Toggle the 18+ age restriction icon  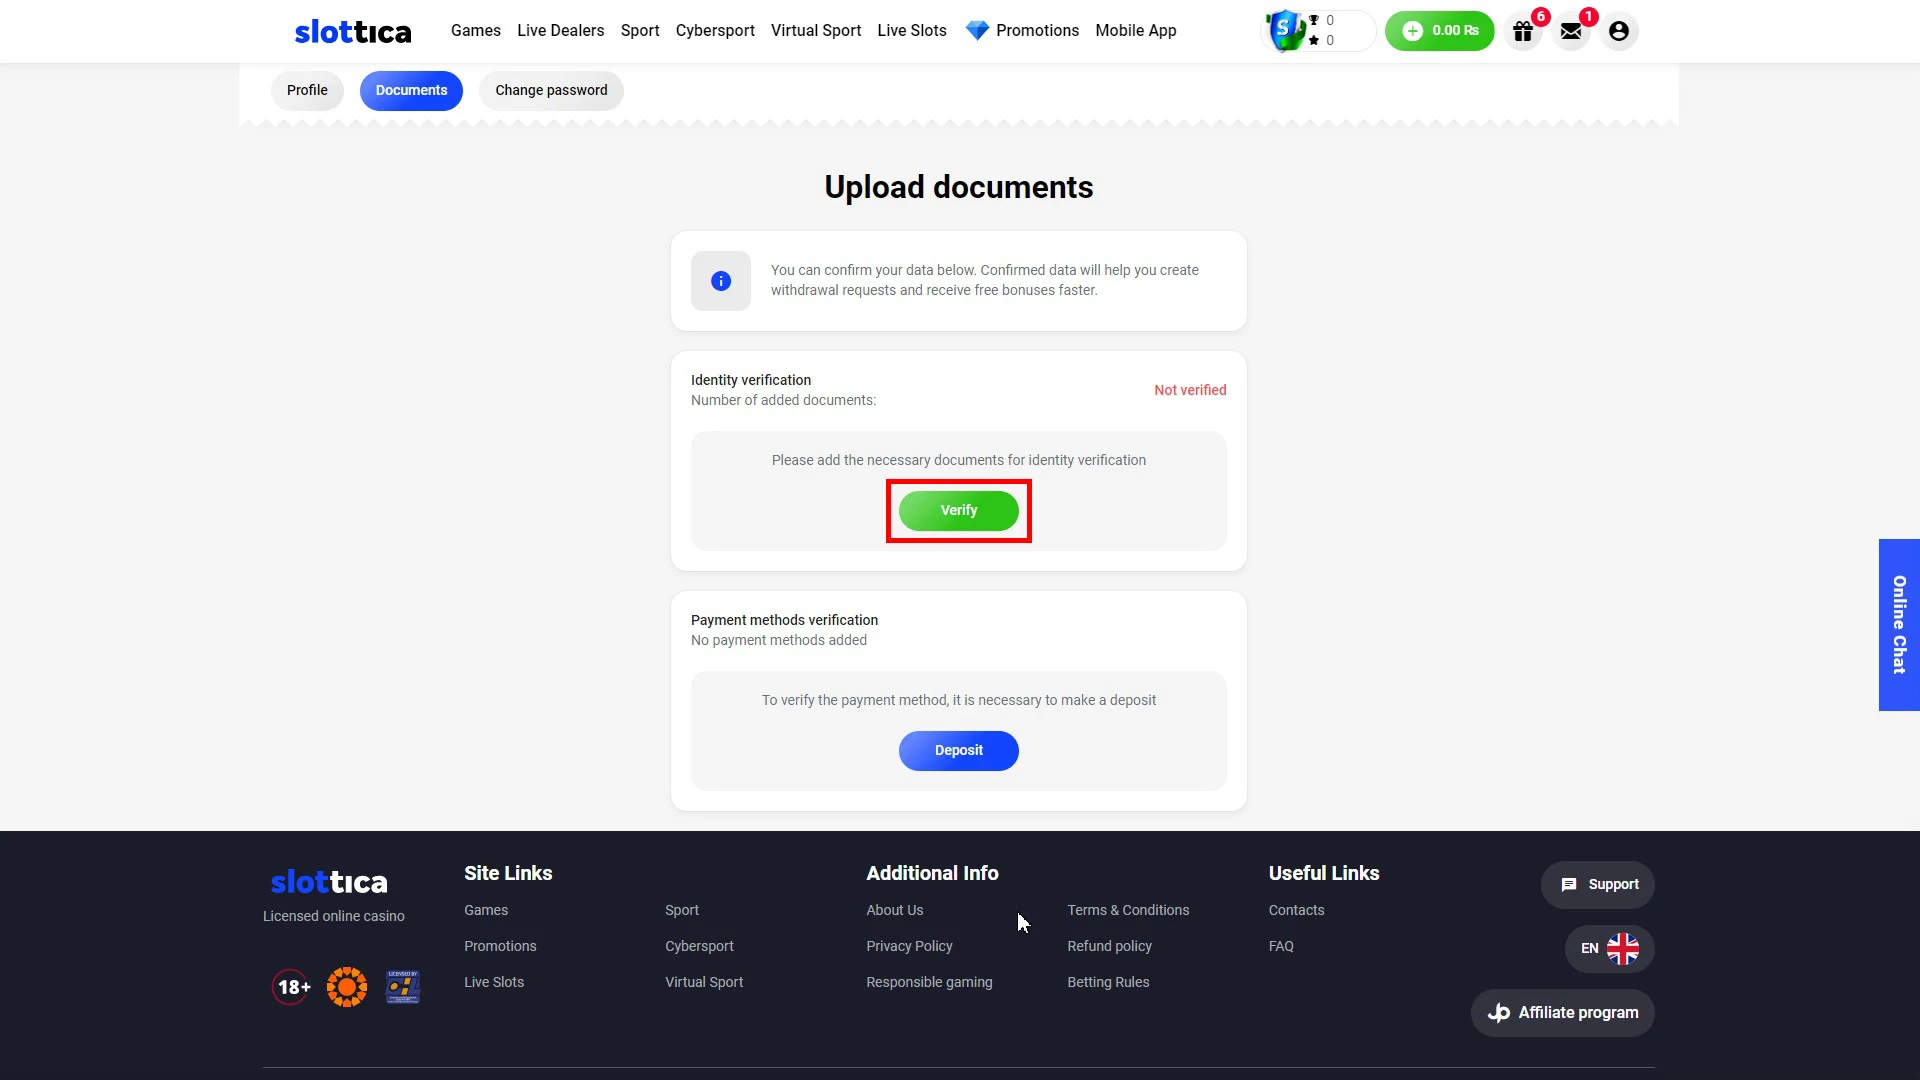pyautogui.click(x=290, y=986)
